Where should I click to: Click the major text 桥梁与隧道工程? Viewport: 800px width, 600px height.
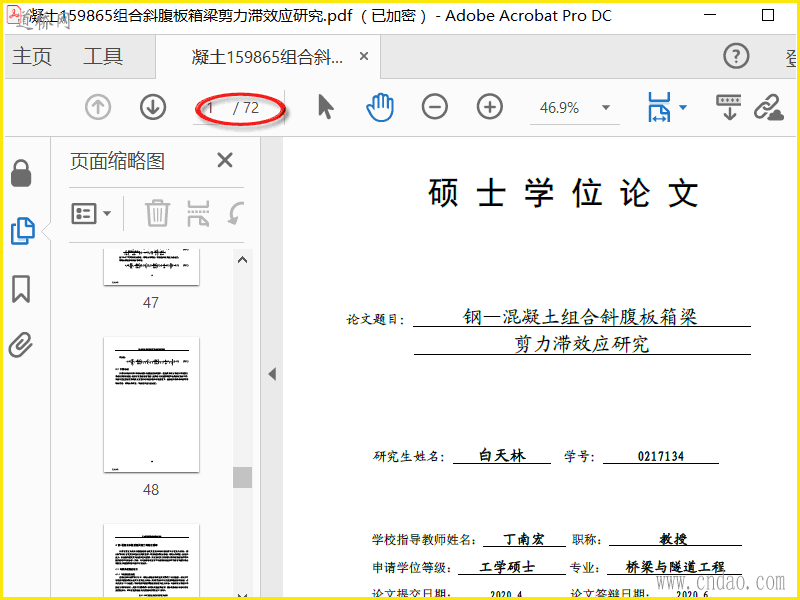[x=676, y=567]
